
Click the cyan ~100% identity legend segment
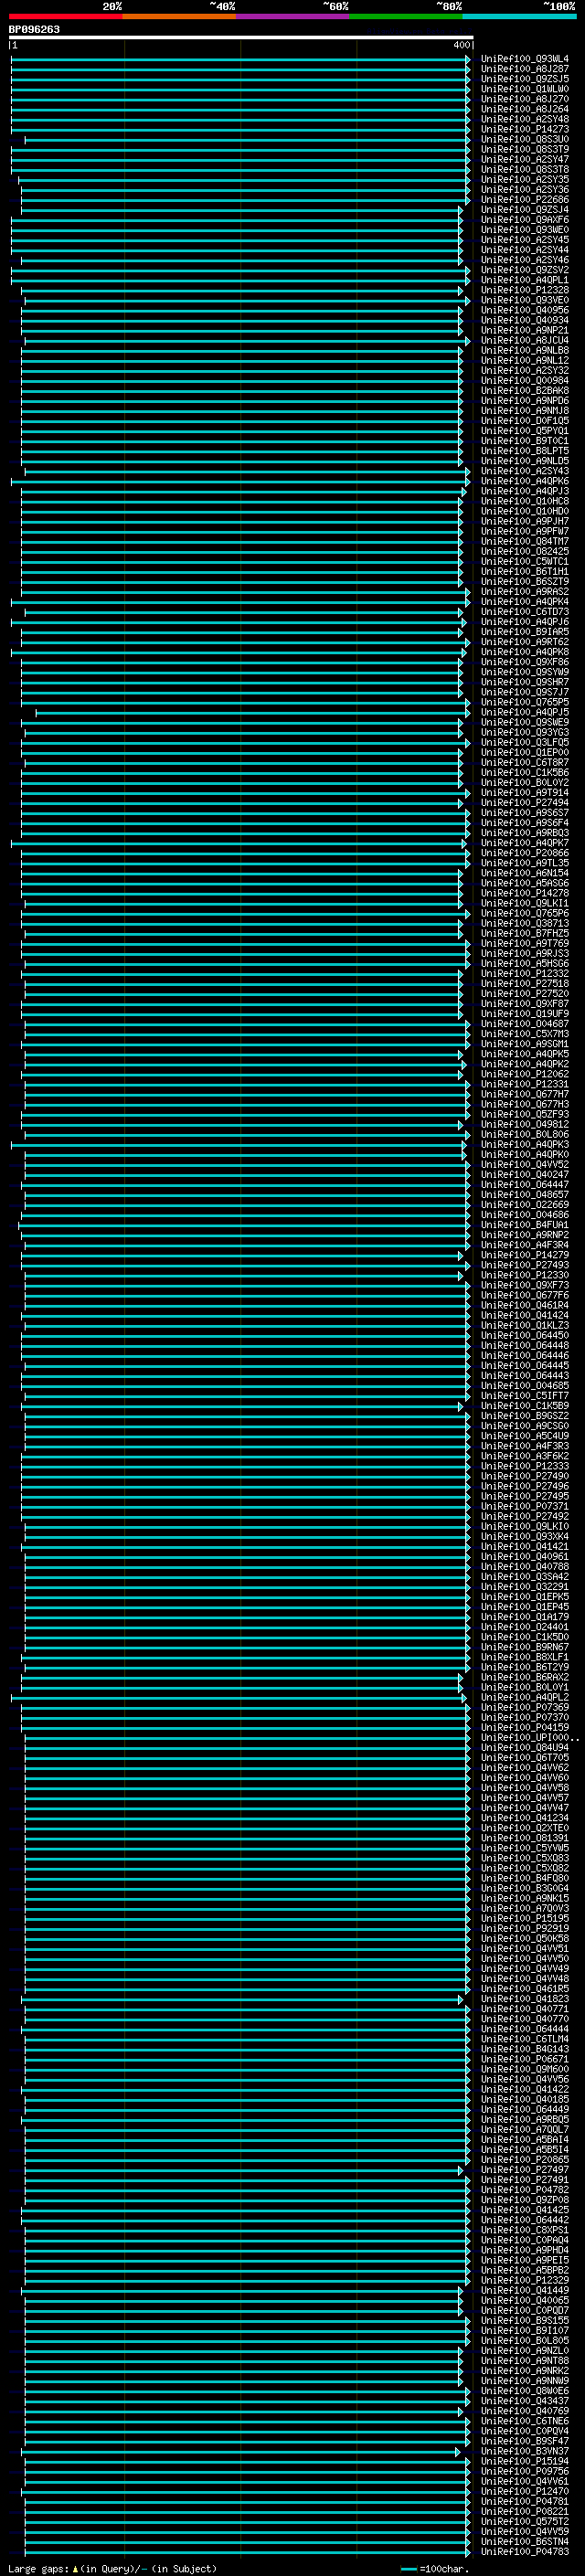(519, 16)
